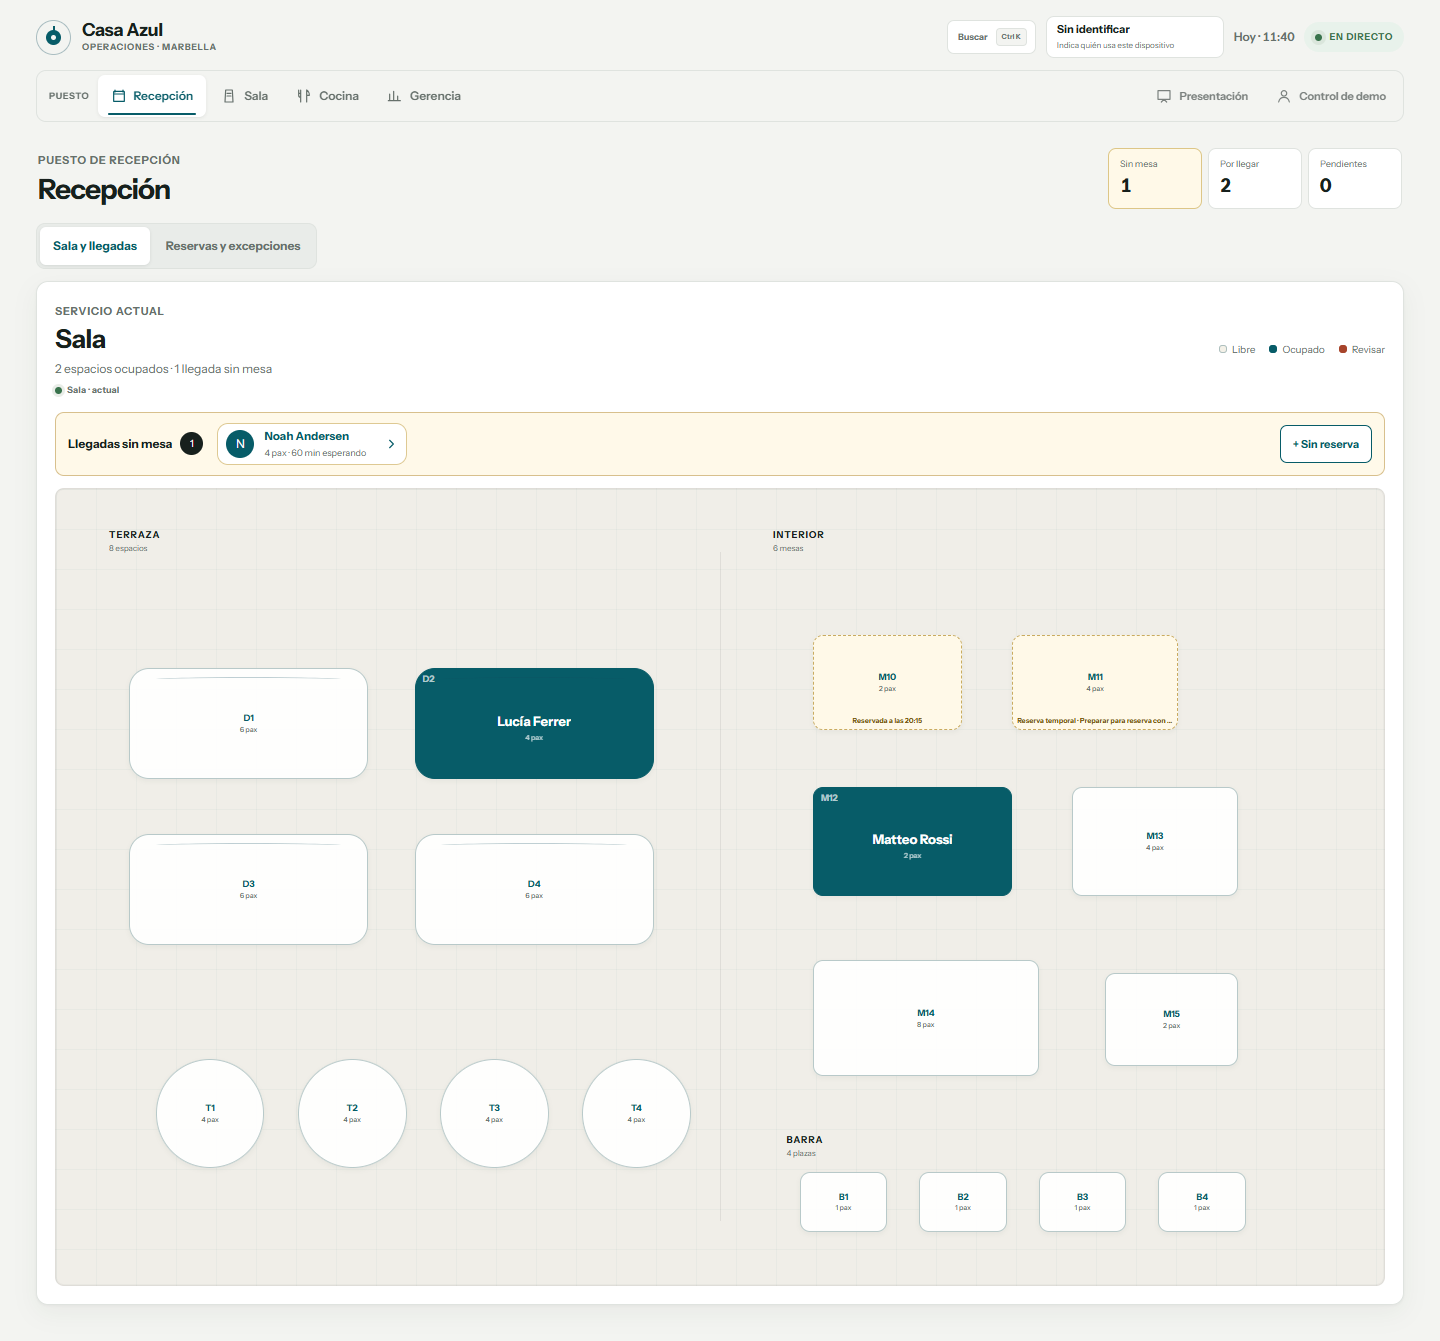The height and width of the screenshot is (1341, 1440).
Task: Select bar seat B4
Action: [x=1202, y=1202]
